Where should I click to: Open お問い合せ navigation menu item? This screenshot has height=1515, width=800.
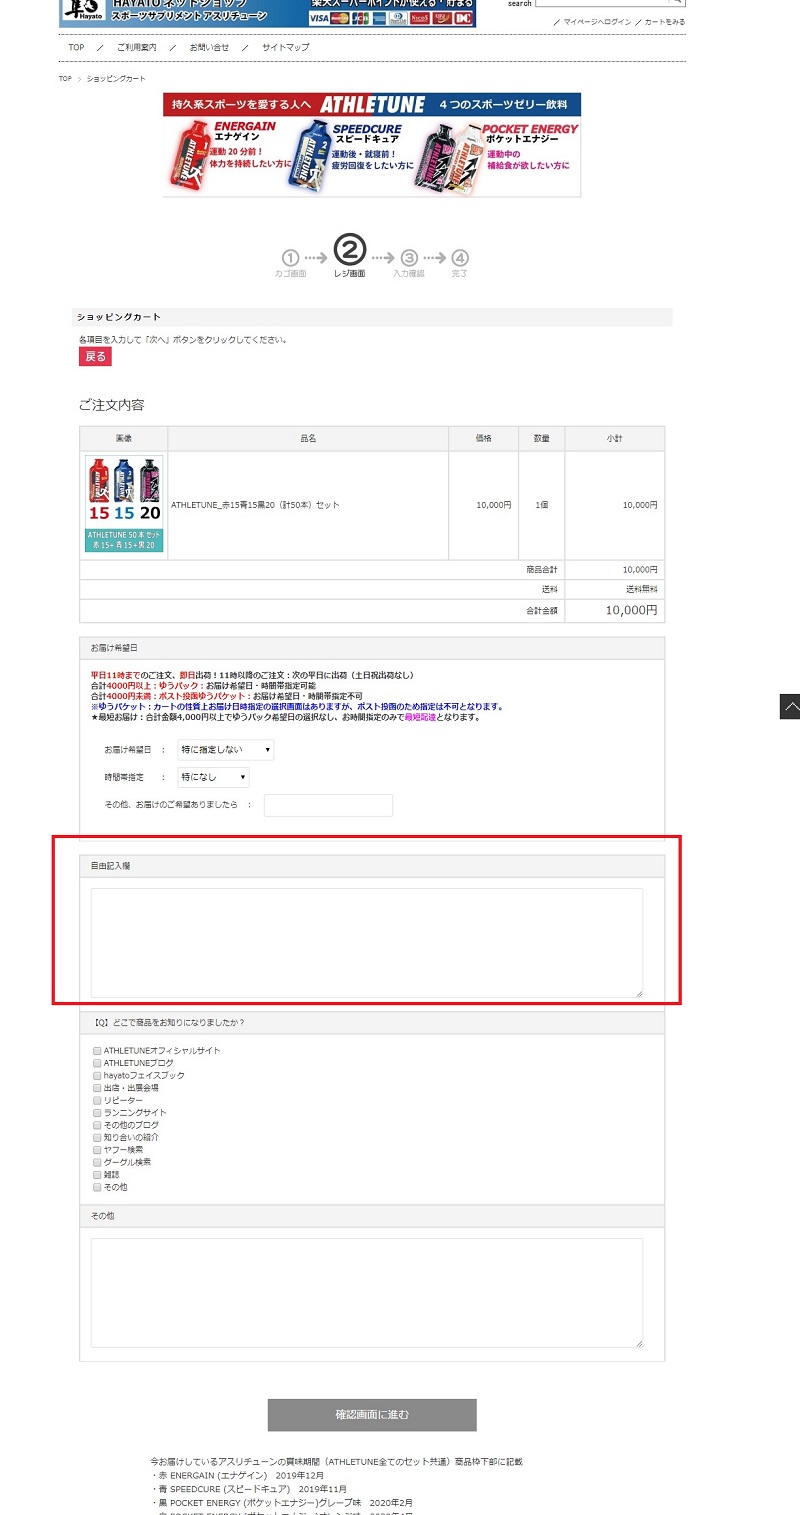coord(209,48)
